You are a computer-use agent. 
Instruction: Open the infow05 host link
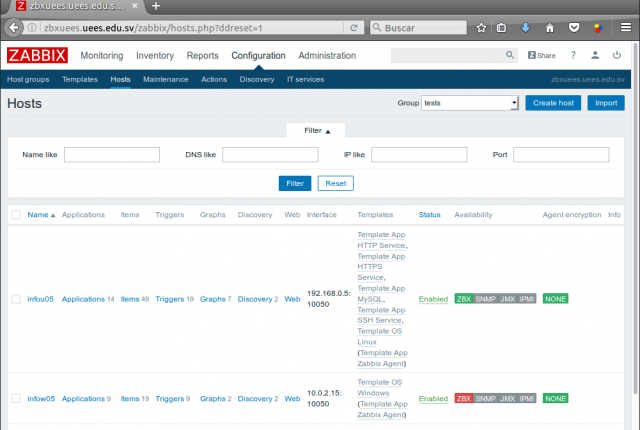point(41,399)
